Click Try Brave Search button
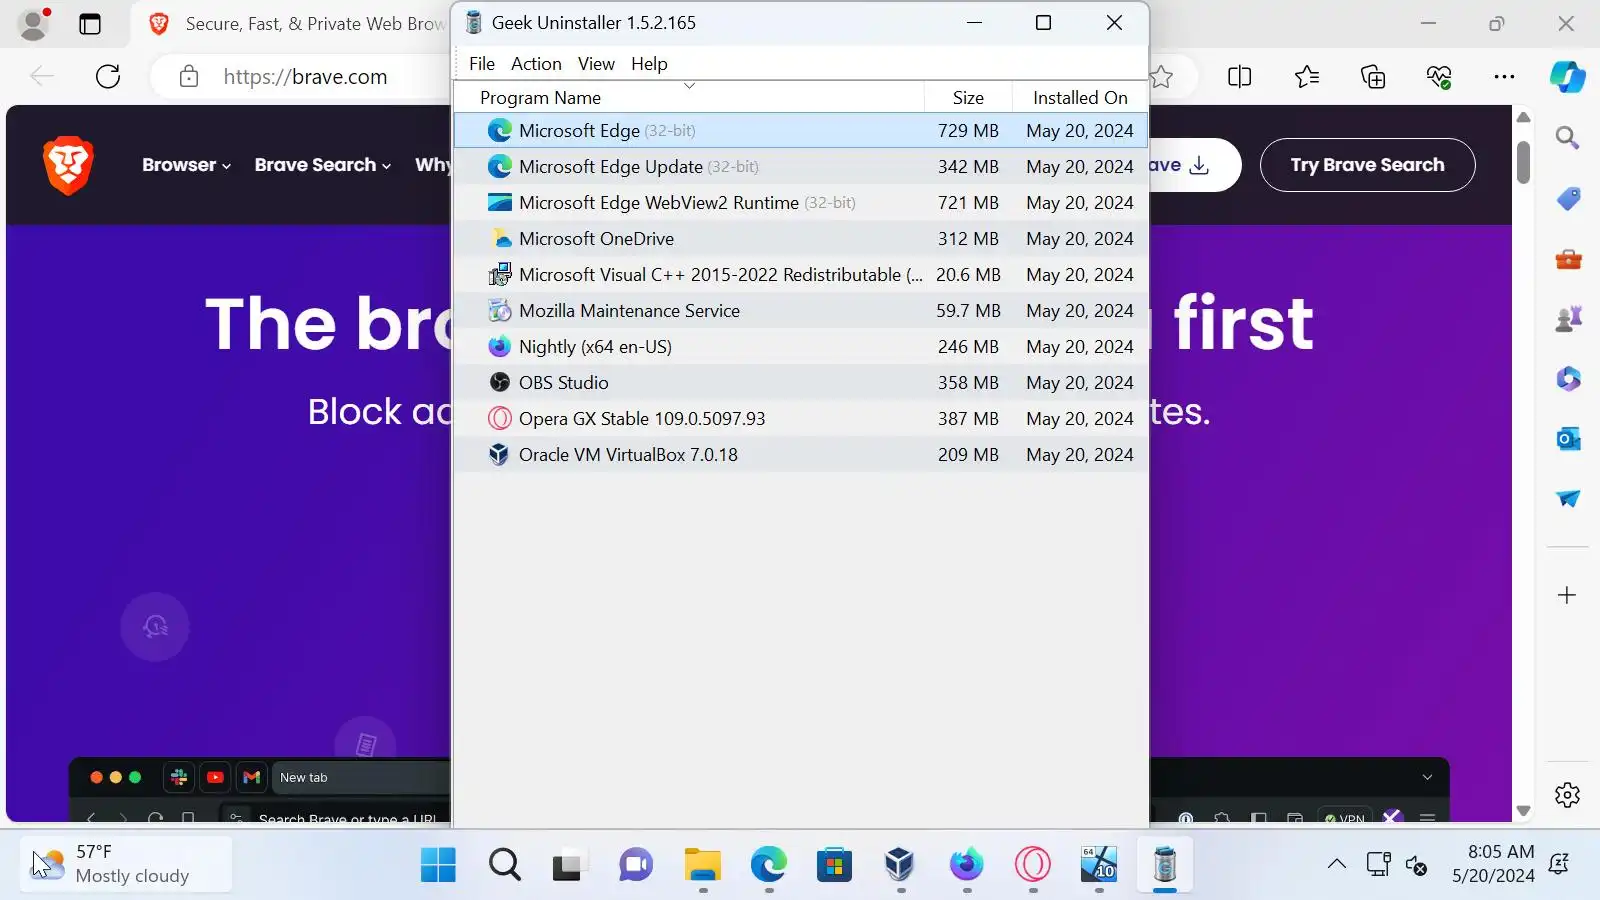Image resolution: width=1600 pixels, height=900 pixels. [1367, 165]
